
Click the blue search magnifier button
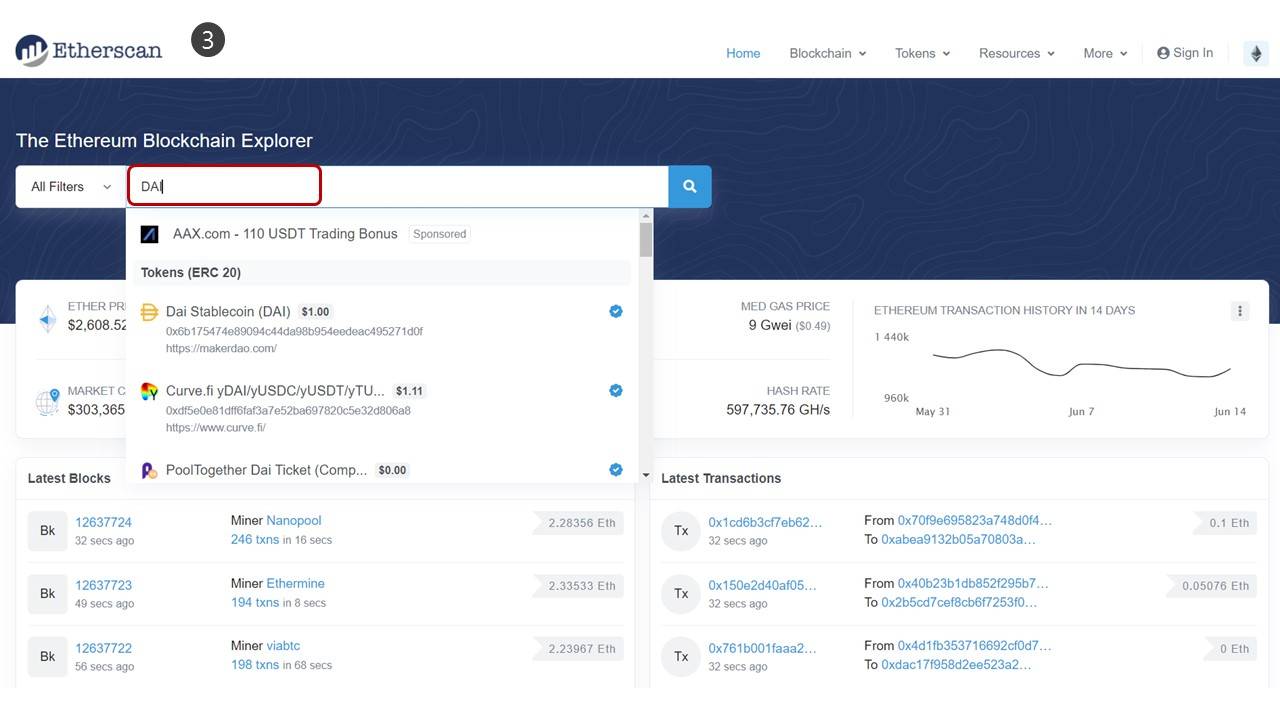pos(689,186)
